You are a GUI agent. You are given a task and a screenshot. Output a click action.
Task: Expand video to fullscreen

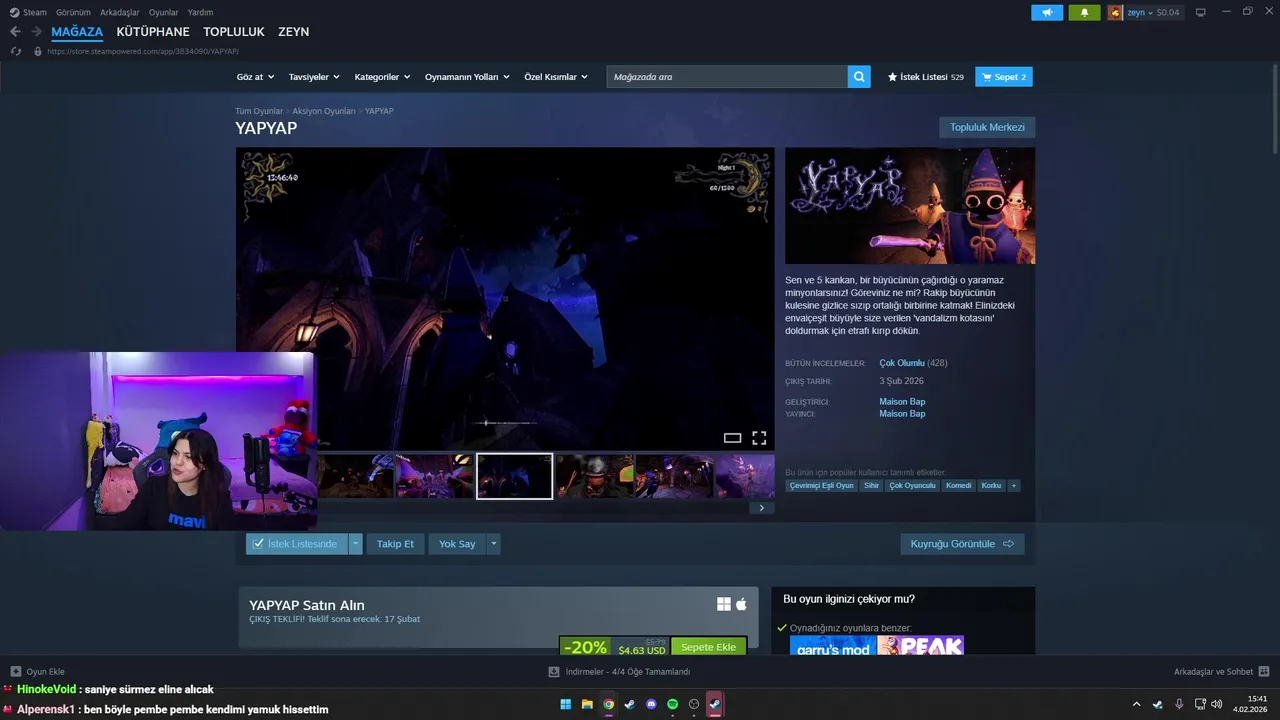[759, 438]
